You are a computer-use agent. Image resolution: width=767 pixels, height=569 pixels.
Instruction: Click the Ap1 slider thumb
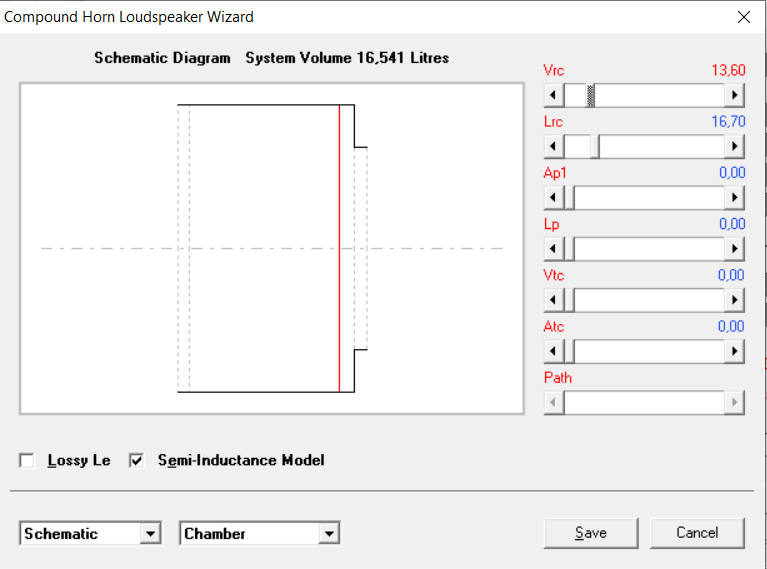click(x=569, y=198)
